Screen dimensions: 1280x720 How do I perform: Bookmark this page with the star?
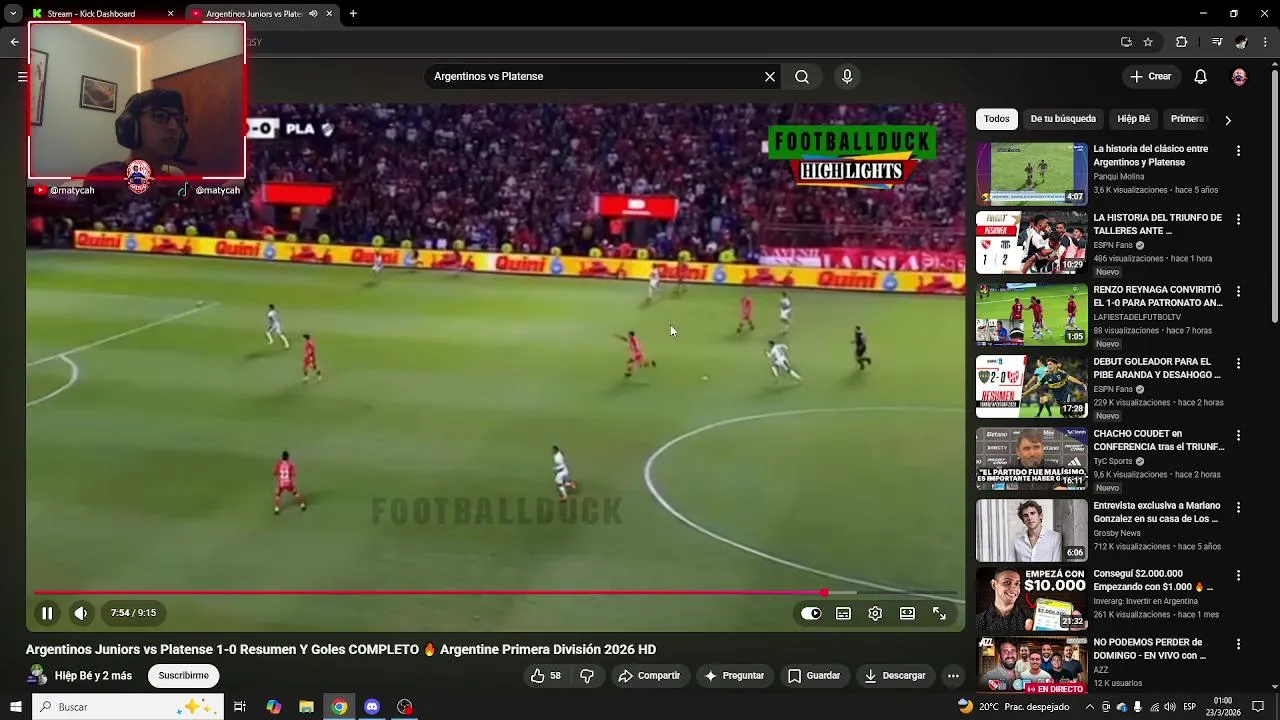point(1148,42)
